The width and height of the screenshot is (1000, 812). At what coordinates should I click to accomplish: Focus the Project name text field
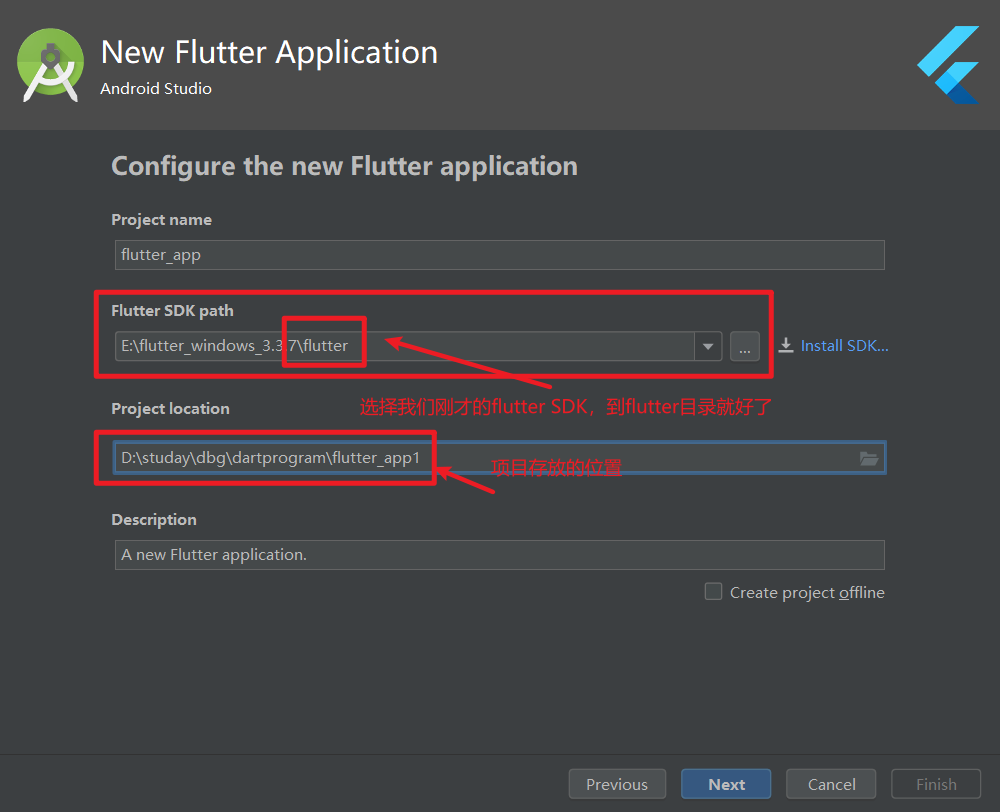pyautogui.click(x=500, y=255)
